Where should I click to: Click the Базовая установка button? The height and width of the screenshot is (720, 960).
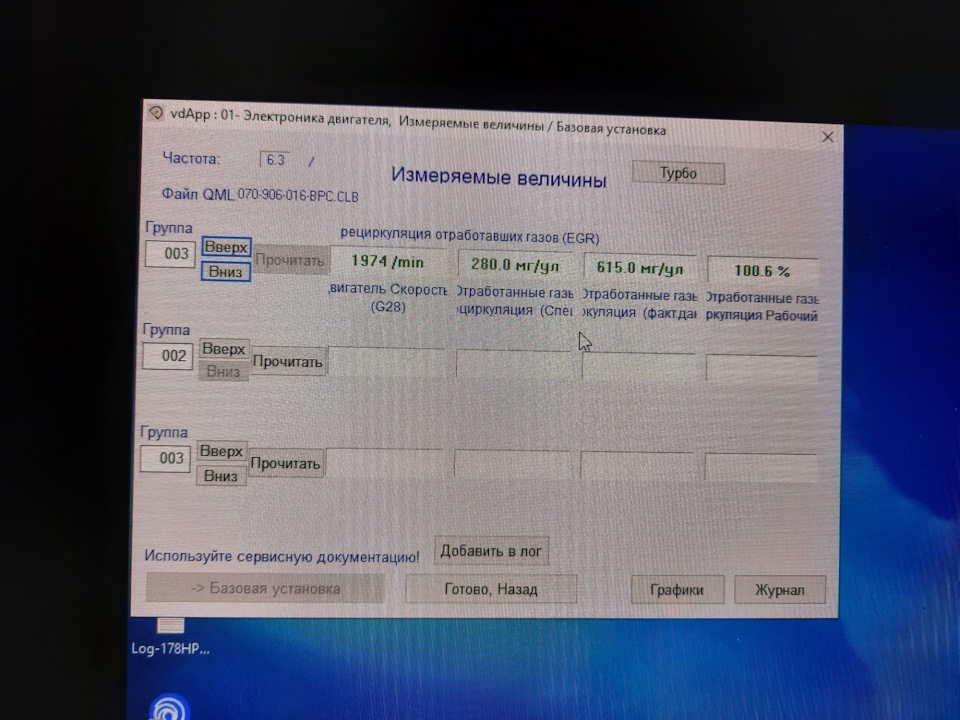pyautogui.click(x=265, y=588)
